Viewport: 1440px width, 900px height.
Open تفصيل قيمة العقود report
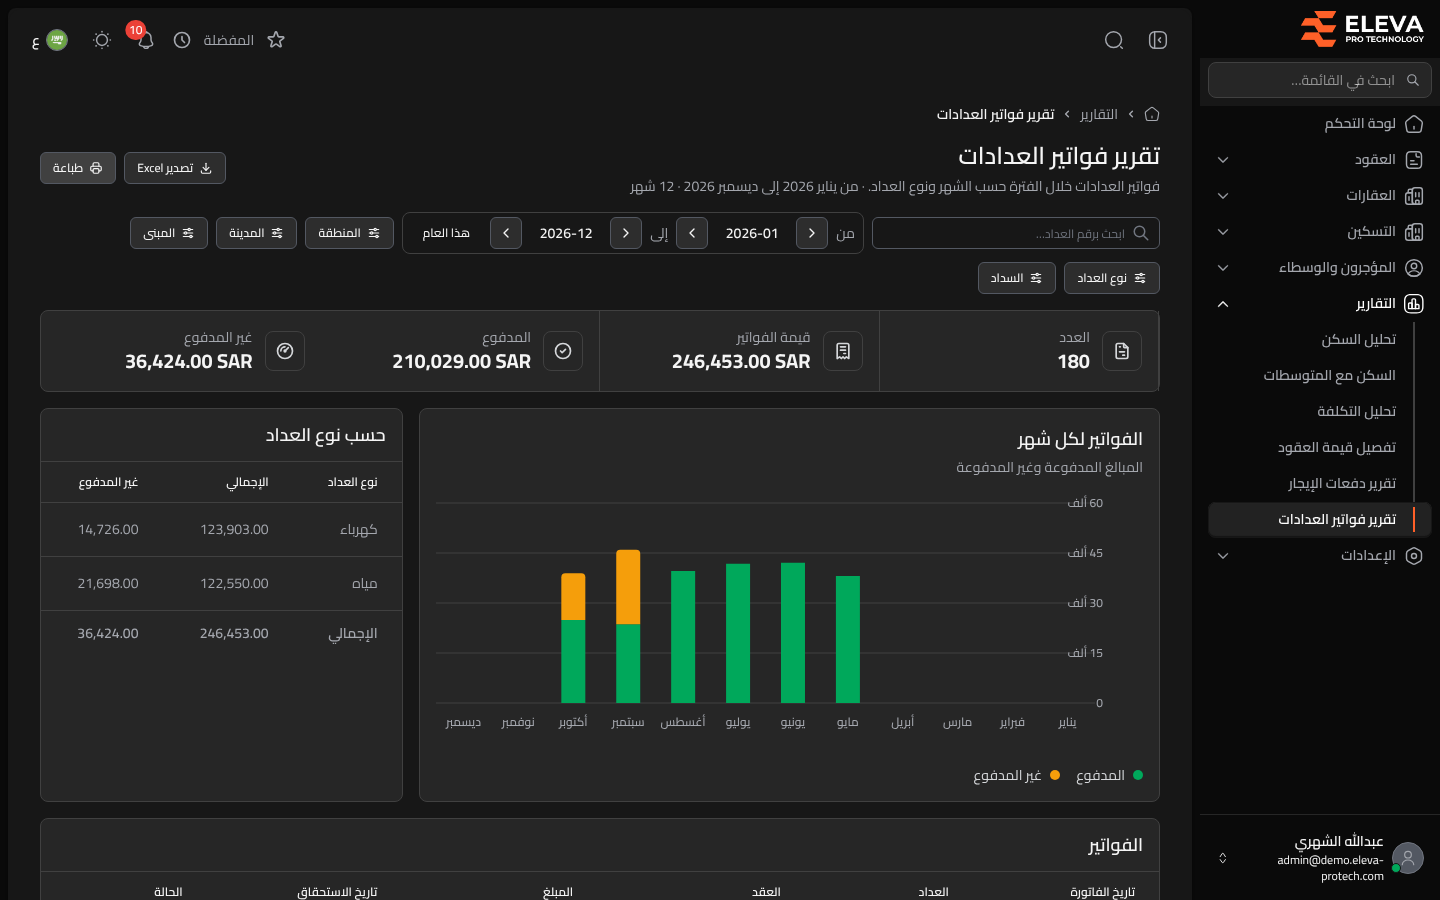[x=1336, y=448]
